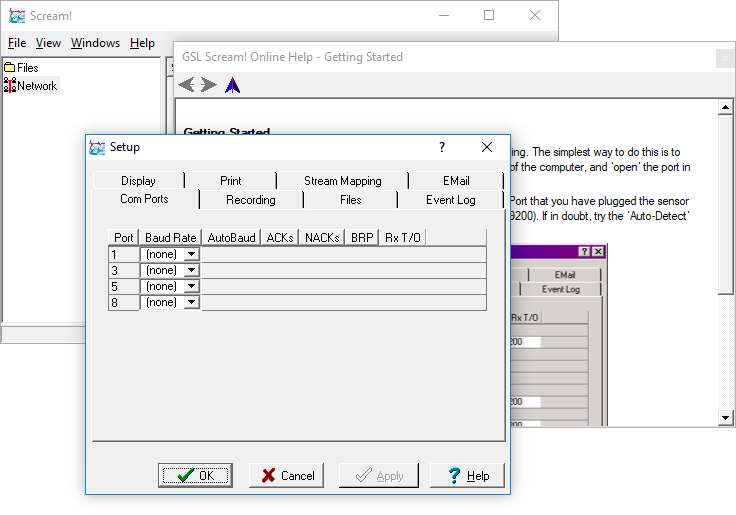The width and height of the screenshot is (736, 515).
Task: Open baud rate dropdown for port 3
Action: tap(192, 270)
